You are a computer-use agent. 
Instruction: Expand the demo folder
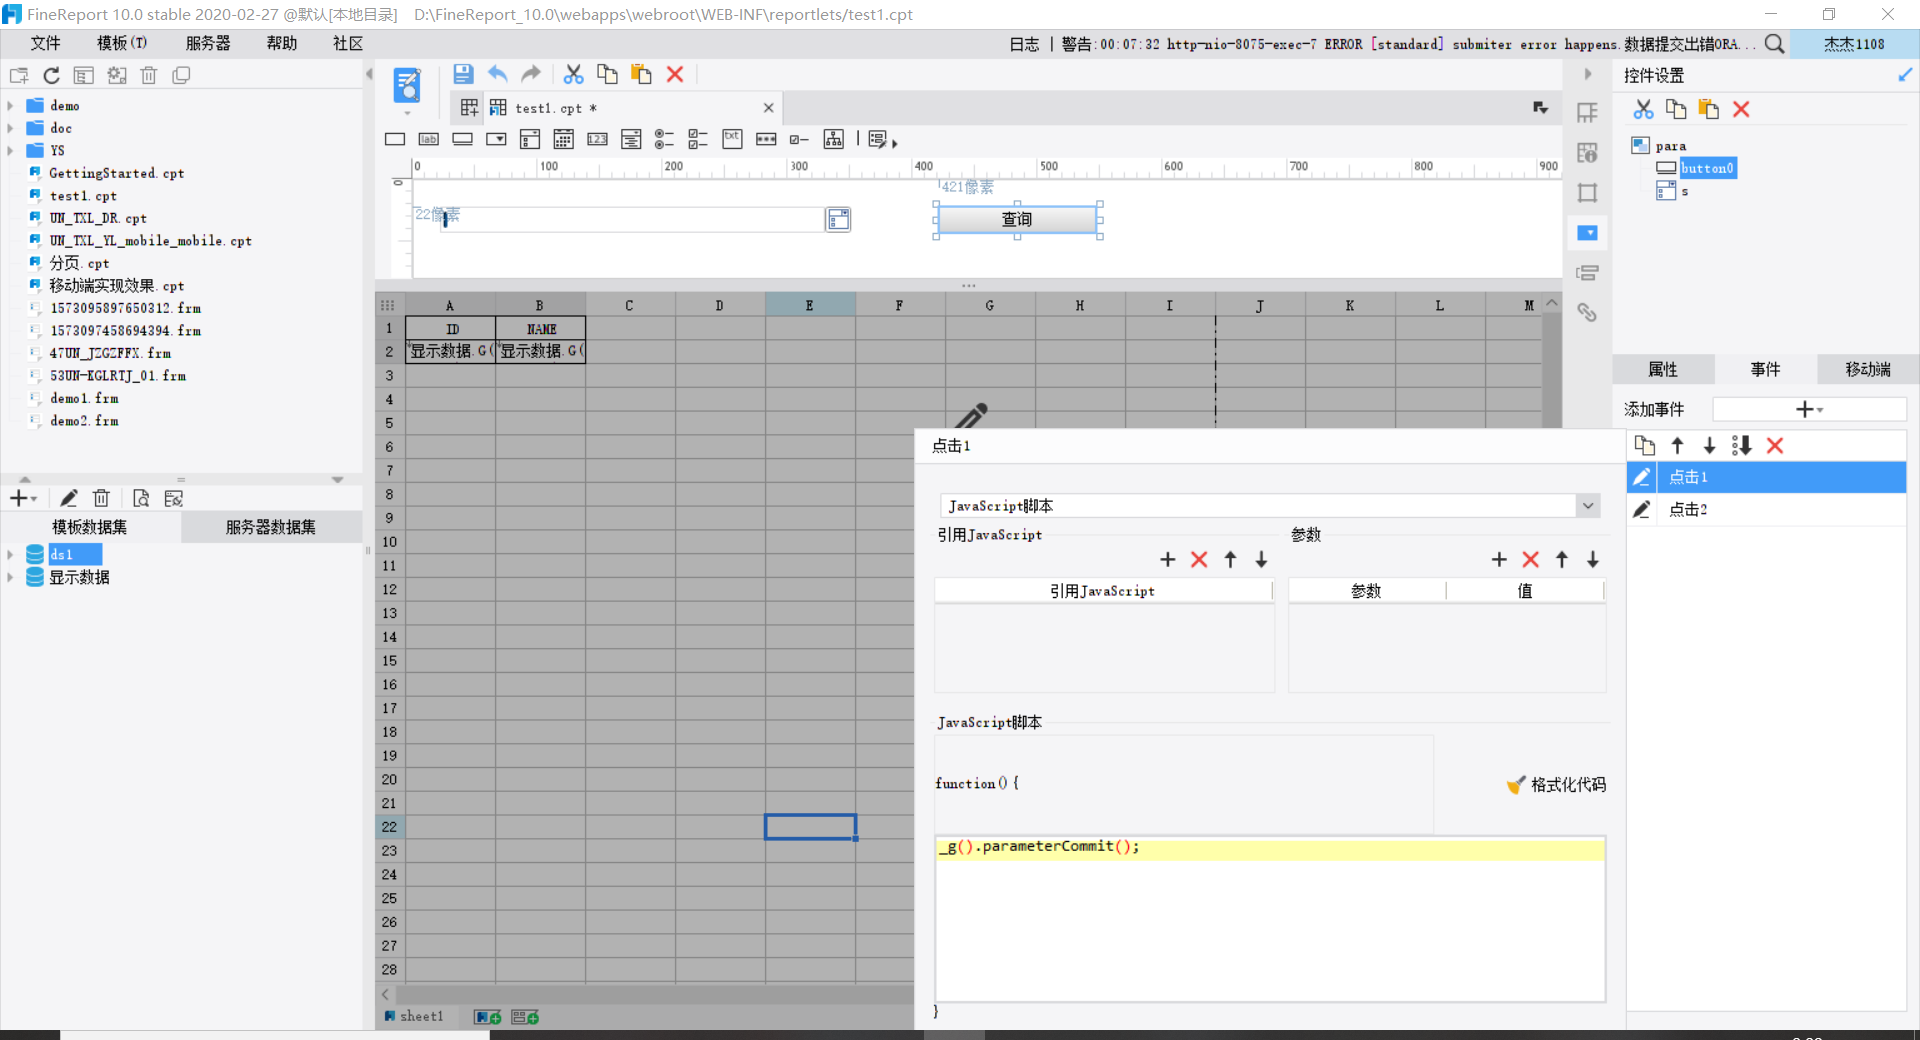(10, 105)
